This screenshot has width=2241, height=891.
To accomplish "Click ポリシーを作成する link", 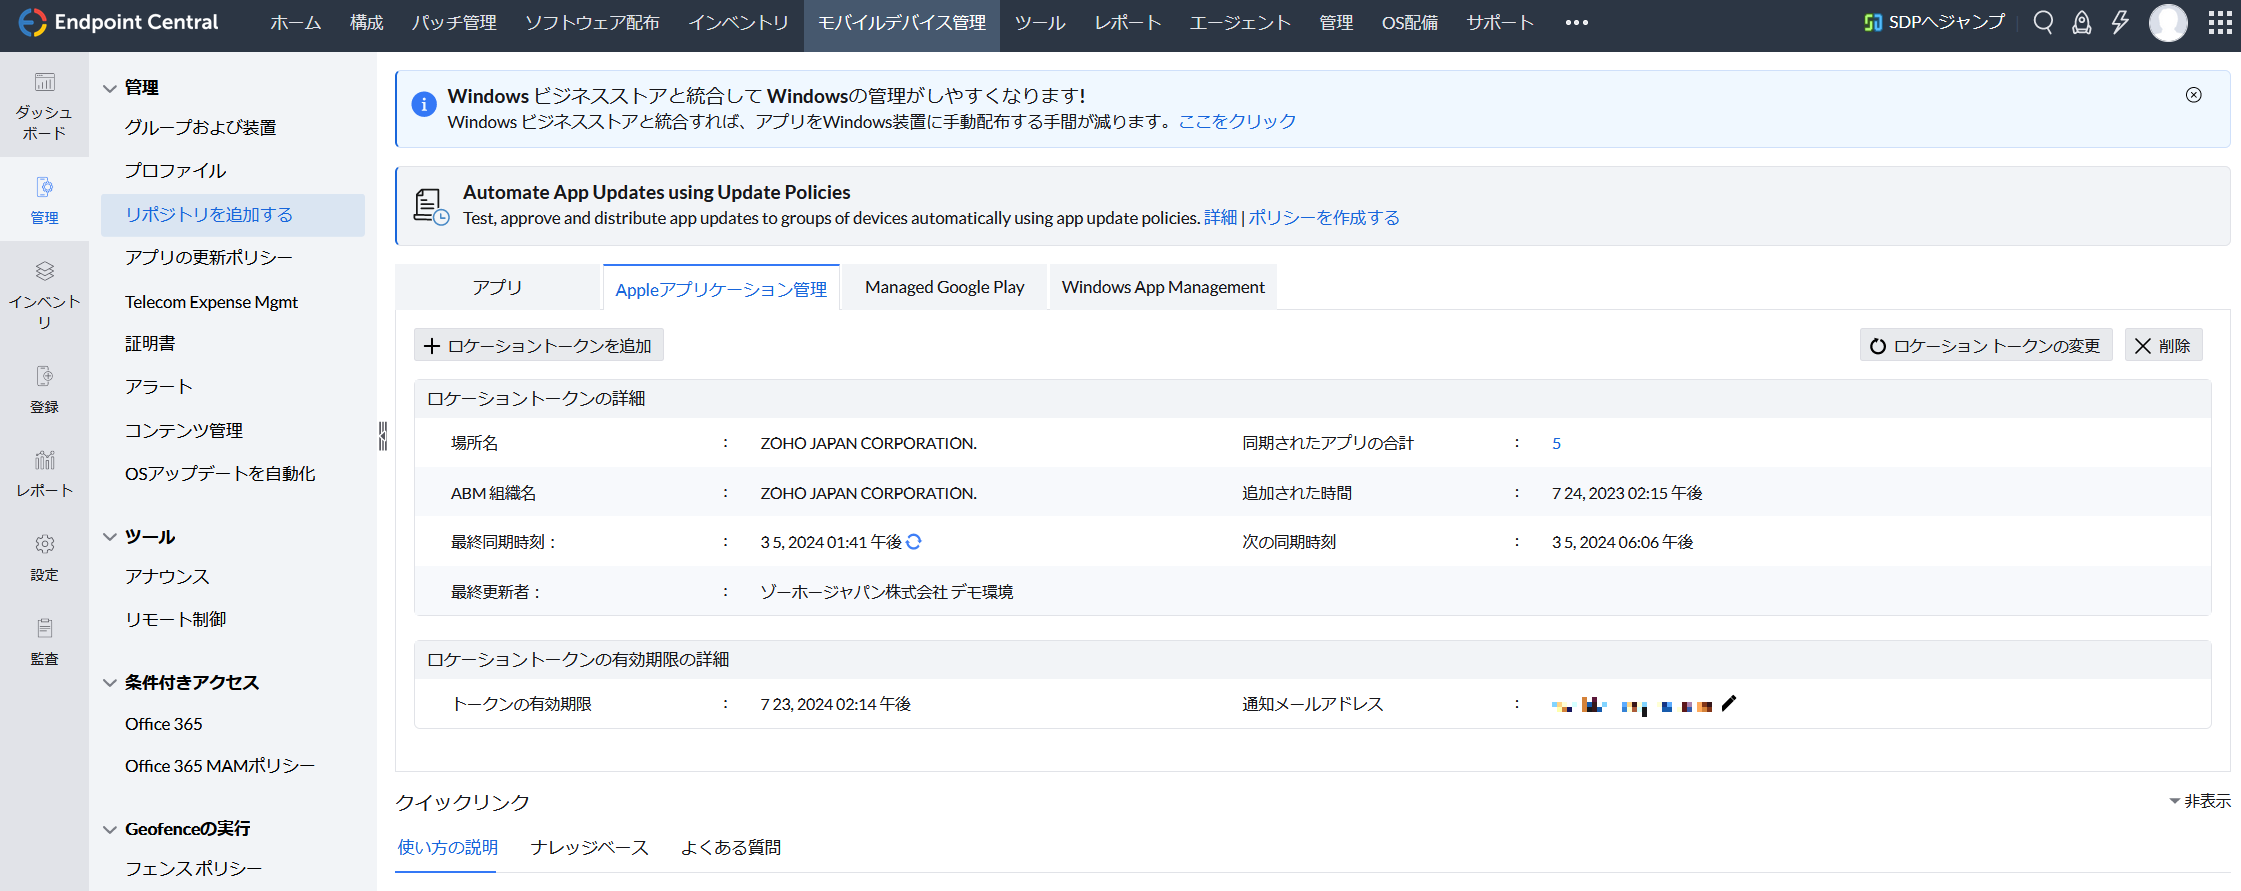I will click(1324, 218).
